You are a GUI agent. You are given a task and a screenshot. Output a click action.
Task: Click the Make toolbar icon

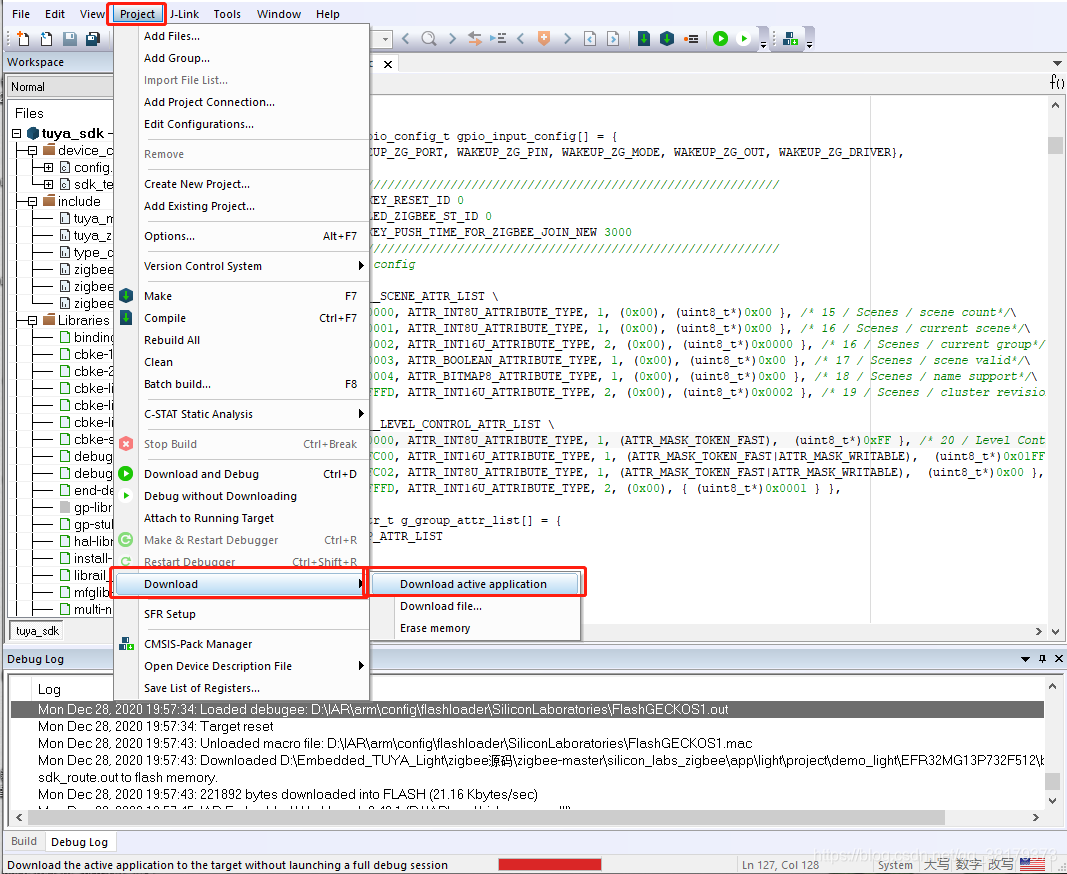coord(667,39)
